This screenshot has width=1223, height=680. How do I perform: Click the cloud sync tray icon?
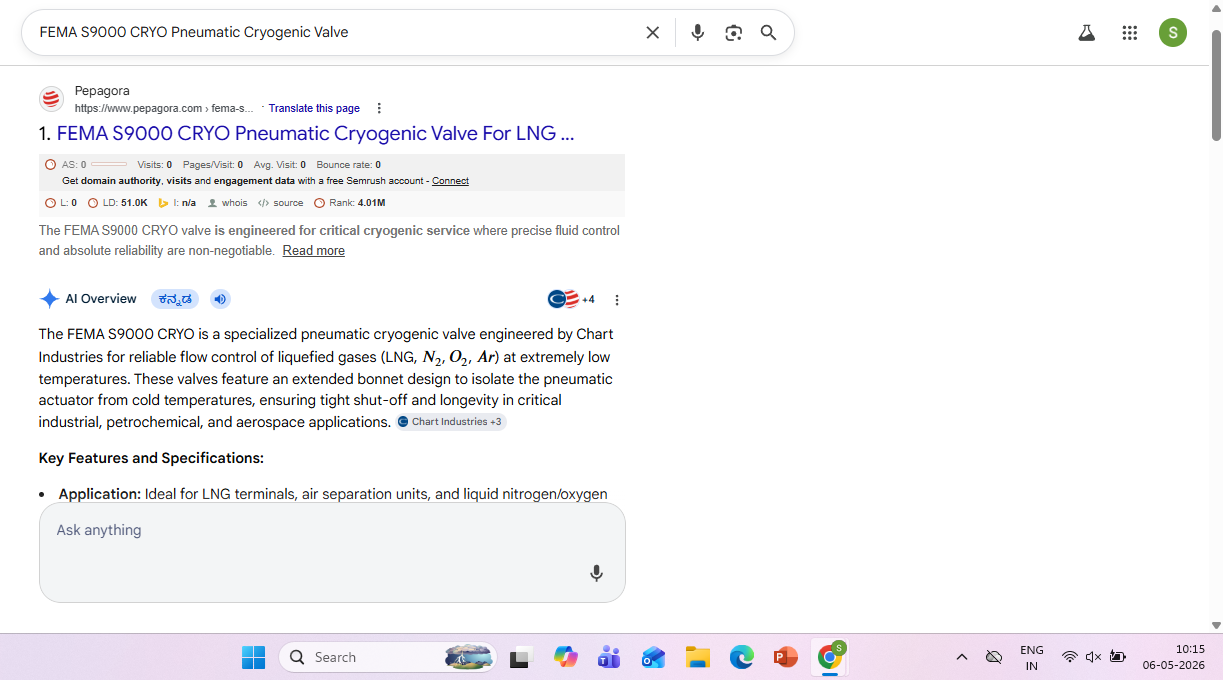(x=994, y=657)
